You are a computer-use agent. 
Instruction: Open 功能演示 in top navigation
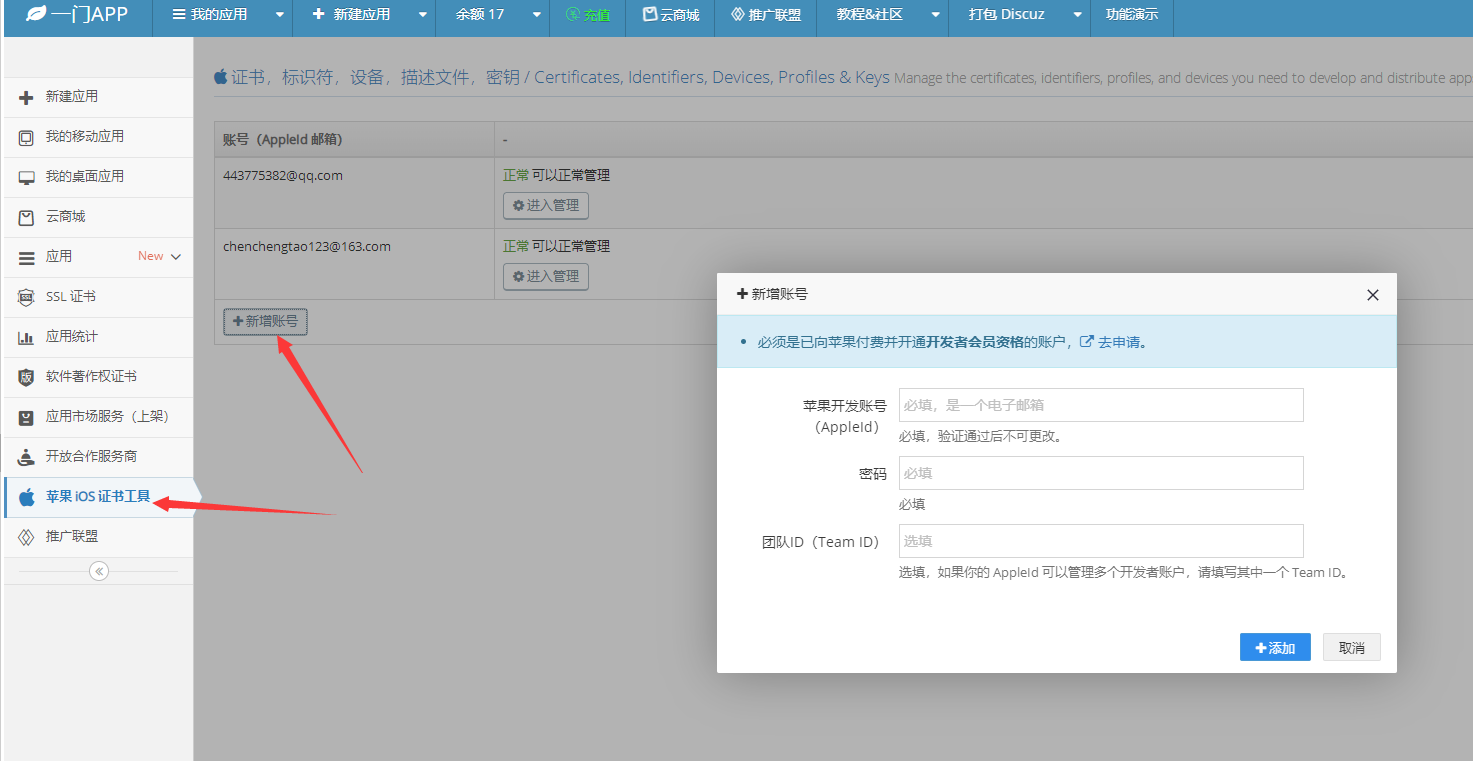click(1131, 15)
